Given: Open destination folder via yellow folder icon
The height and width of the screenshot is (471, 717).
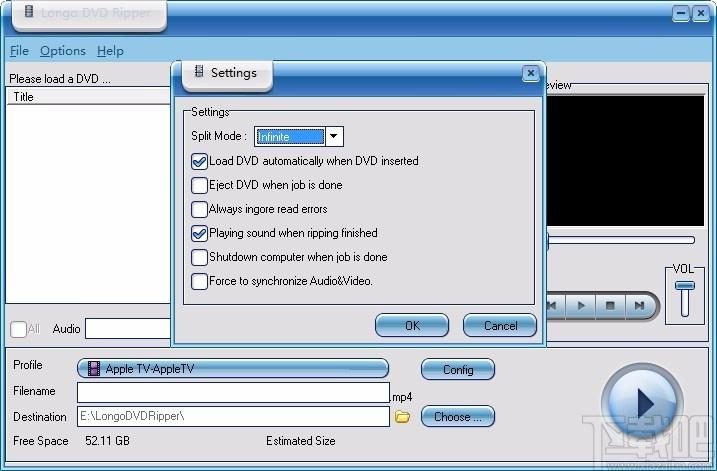Looking at the screenshot, I should (402, 417).
